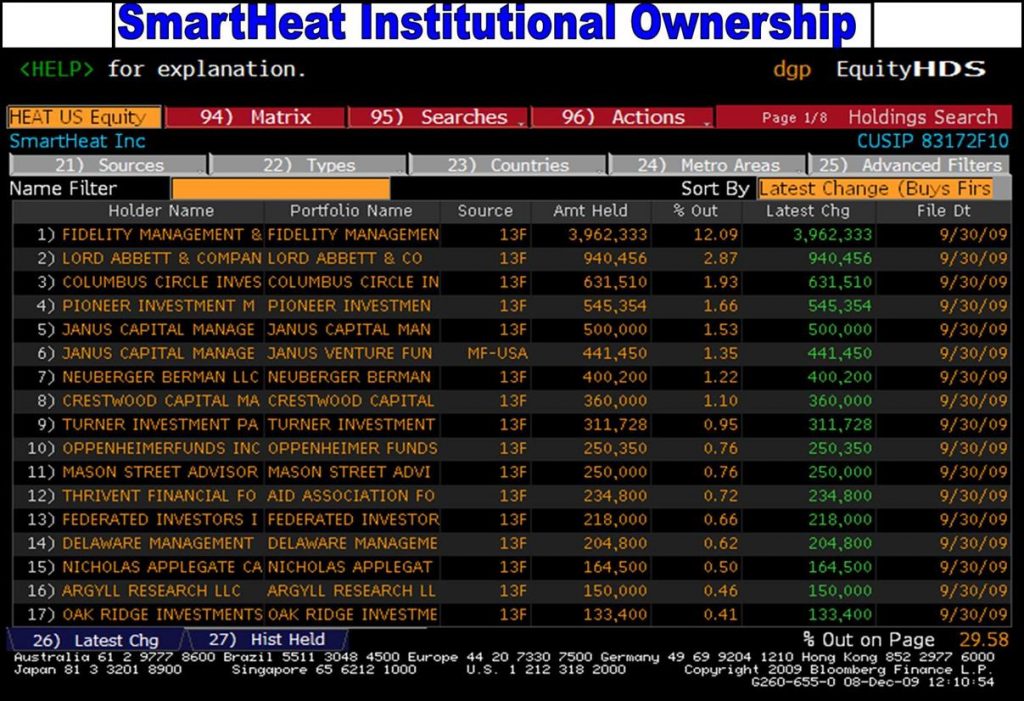Switch to the 27) Hist Held tab
1024x701 pixels.
point(265,640)
